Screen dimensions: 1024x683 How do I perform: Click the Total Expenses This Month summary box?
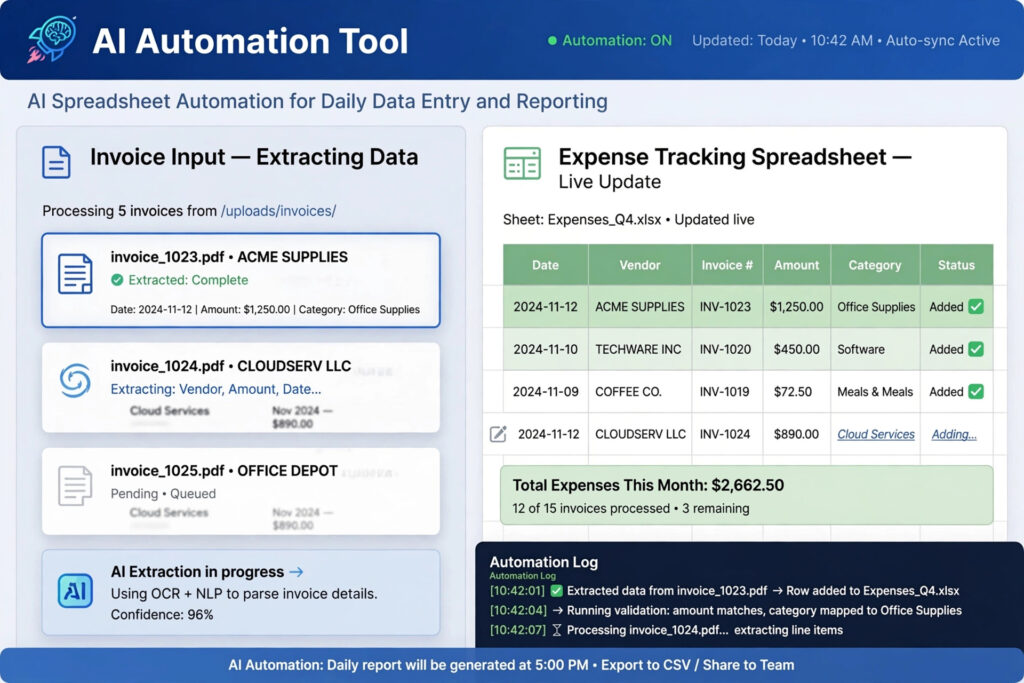[746, 495]
